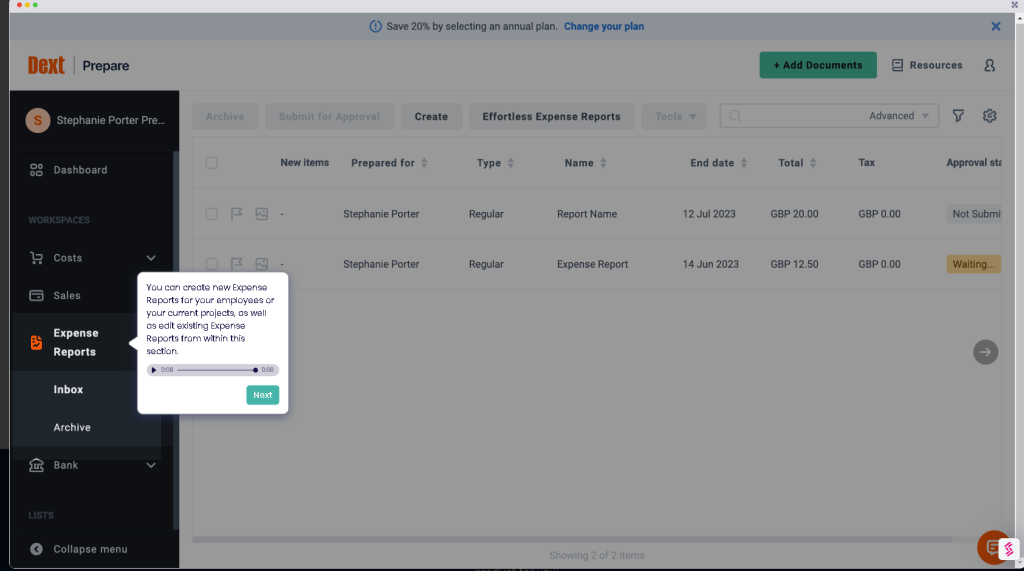Click the Collapse menu arrow icon
Viewport: 1024px width, 571px height.
(x=36, y=549)
